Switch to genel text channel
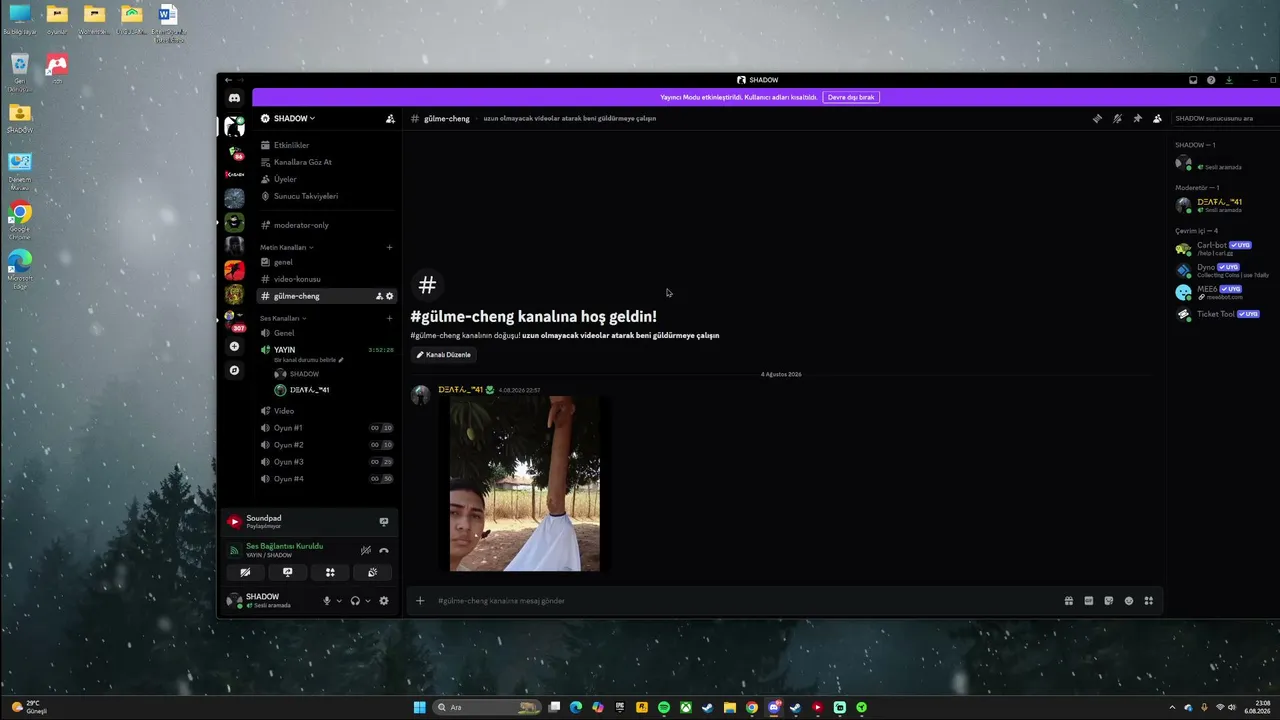Screen dimensions: 1280x720 click(x=327, y=262)
